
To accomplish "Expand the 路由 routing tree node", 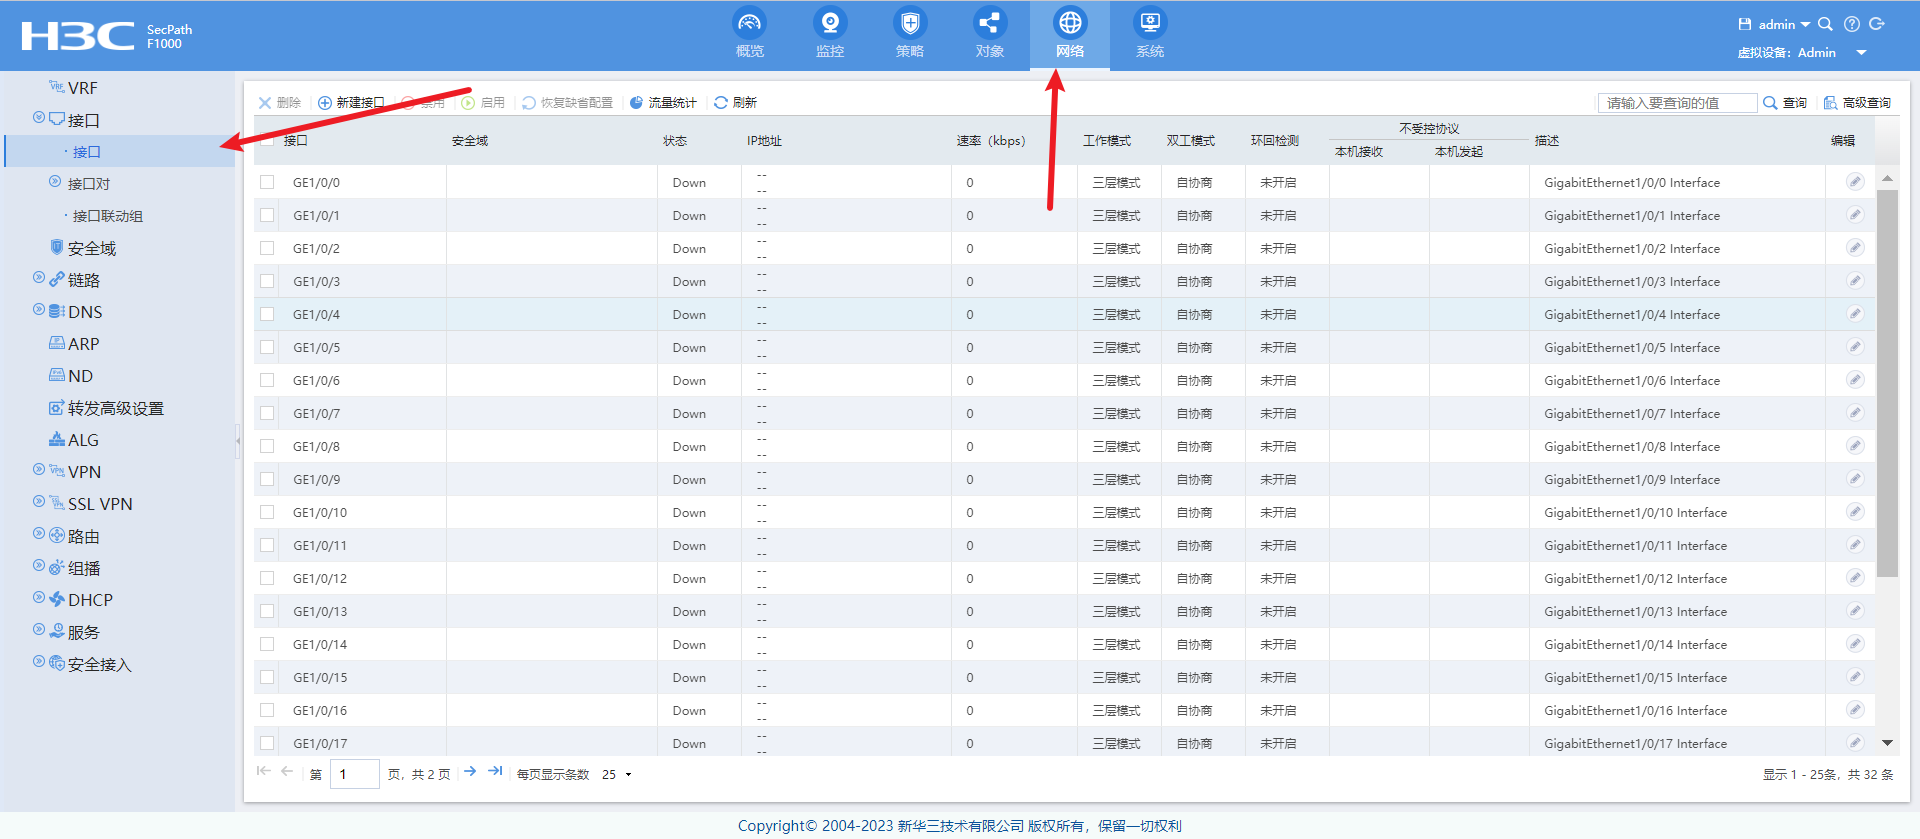I will (39, 534).
